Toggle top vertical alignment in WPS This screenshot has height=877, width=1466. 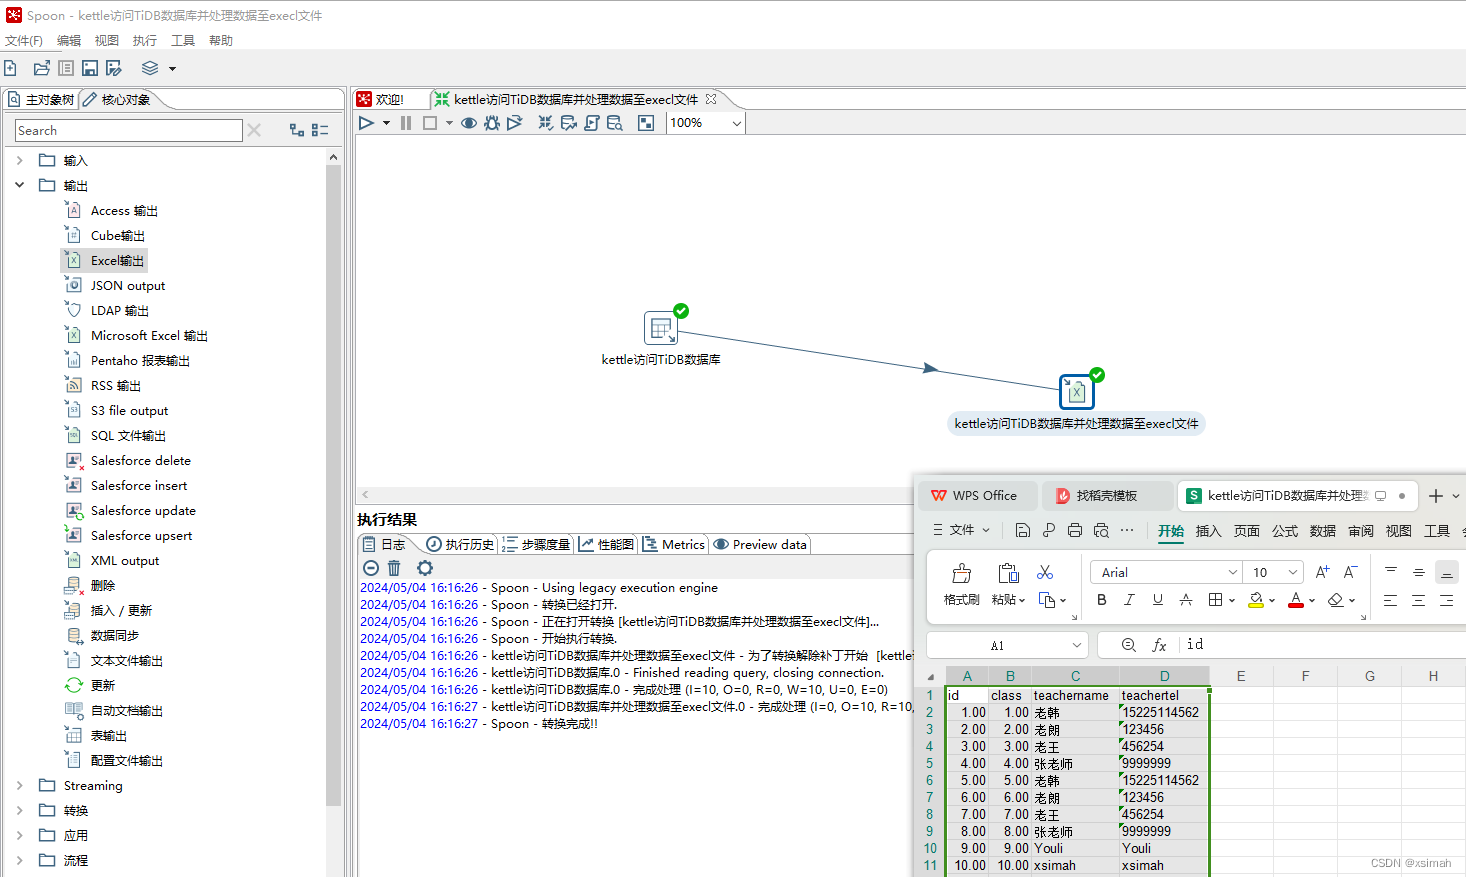[1390, 572]
